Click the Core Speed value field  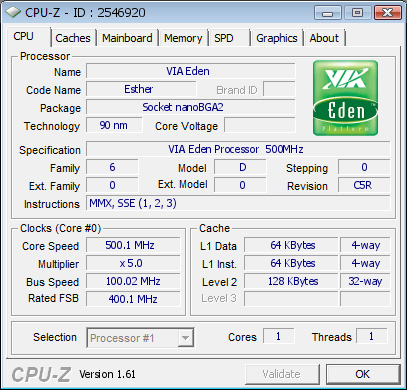click(133, 245)
